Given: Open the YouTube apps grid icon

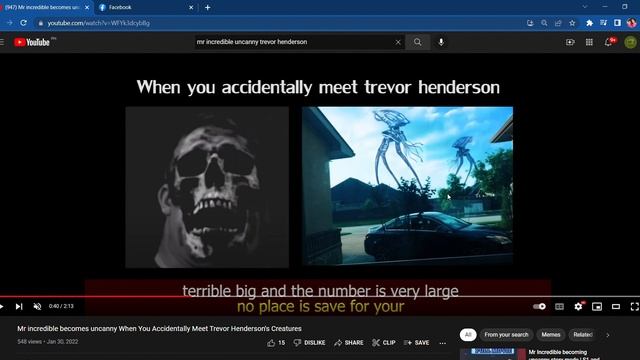Looking at the screenshot, I should tap(589, 42).
